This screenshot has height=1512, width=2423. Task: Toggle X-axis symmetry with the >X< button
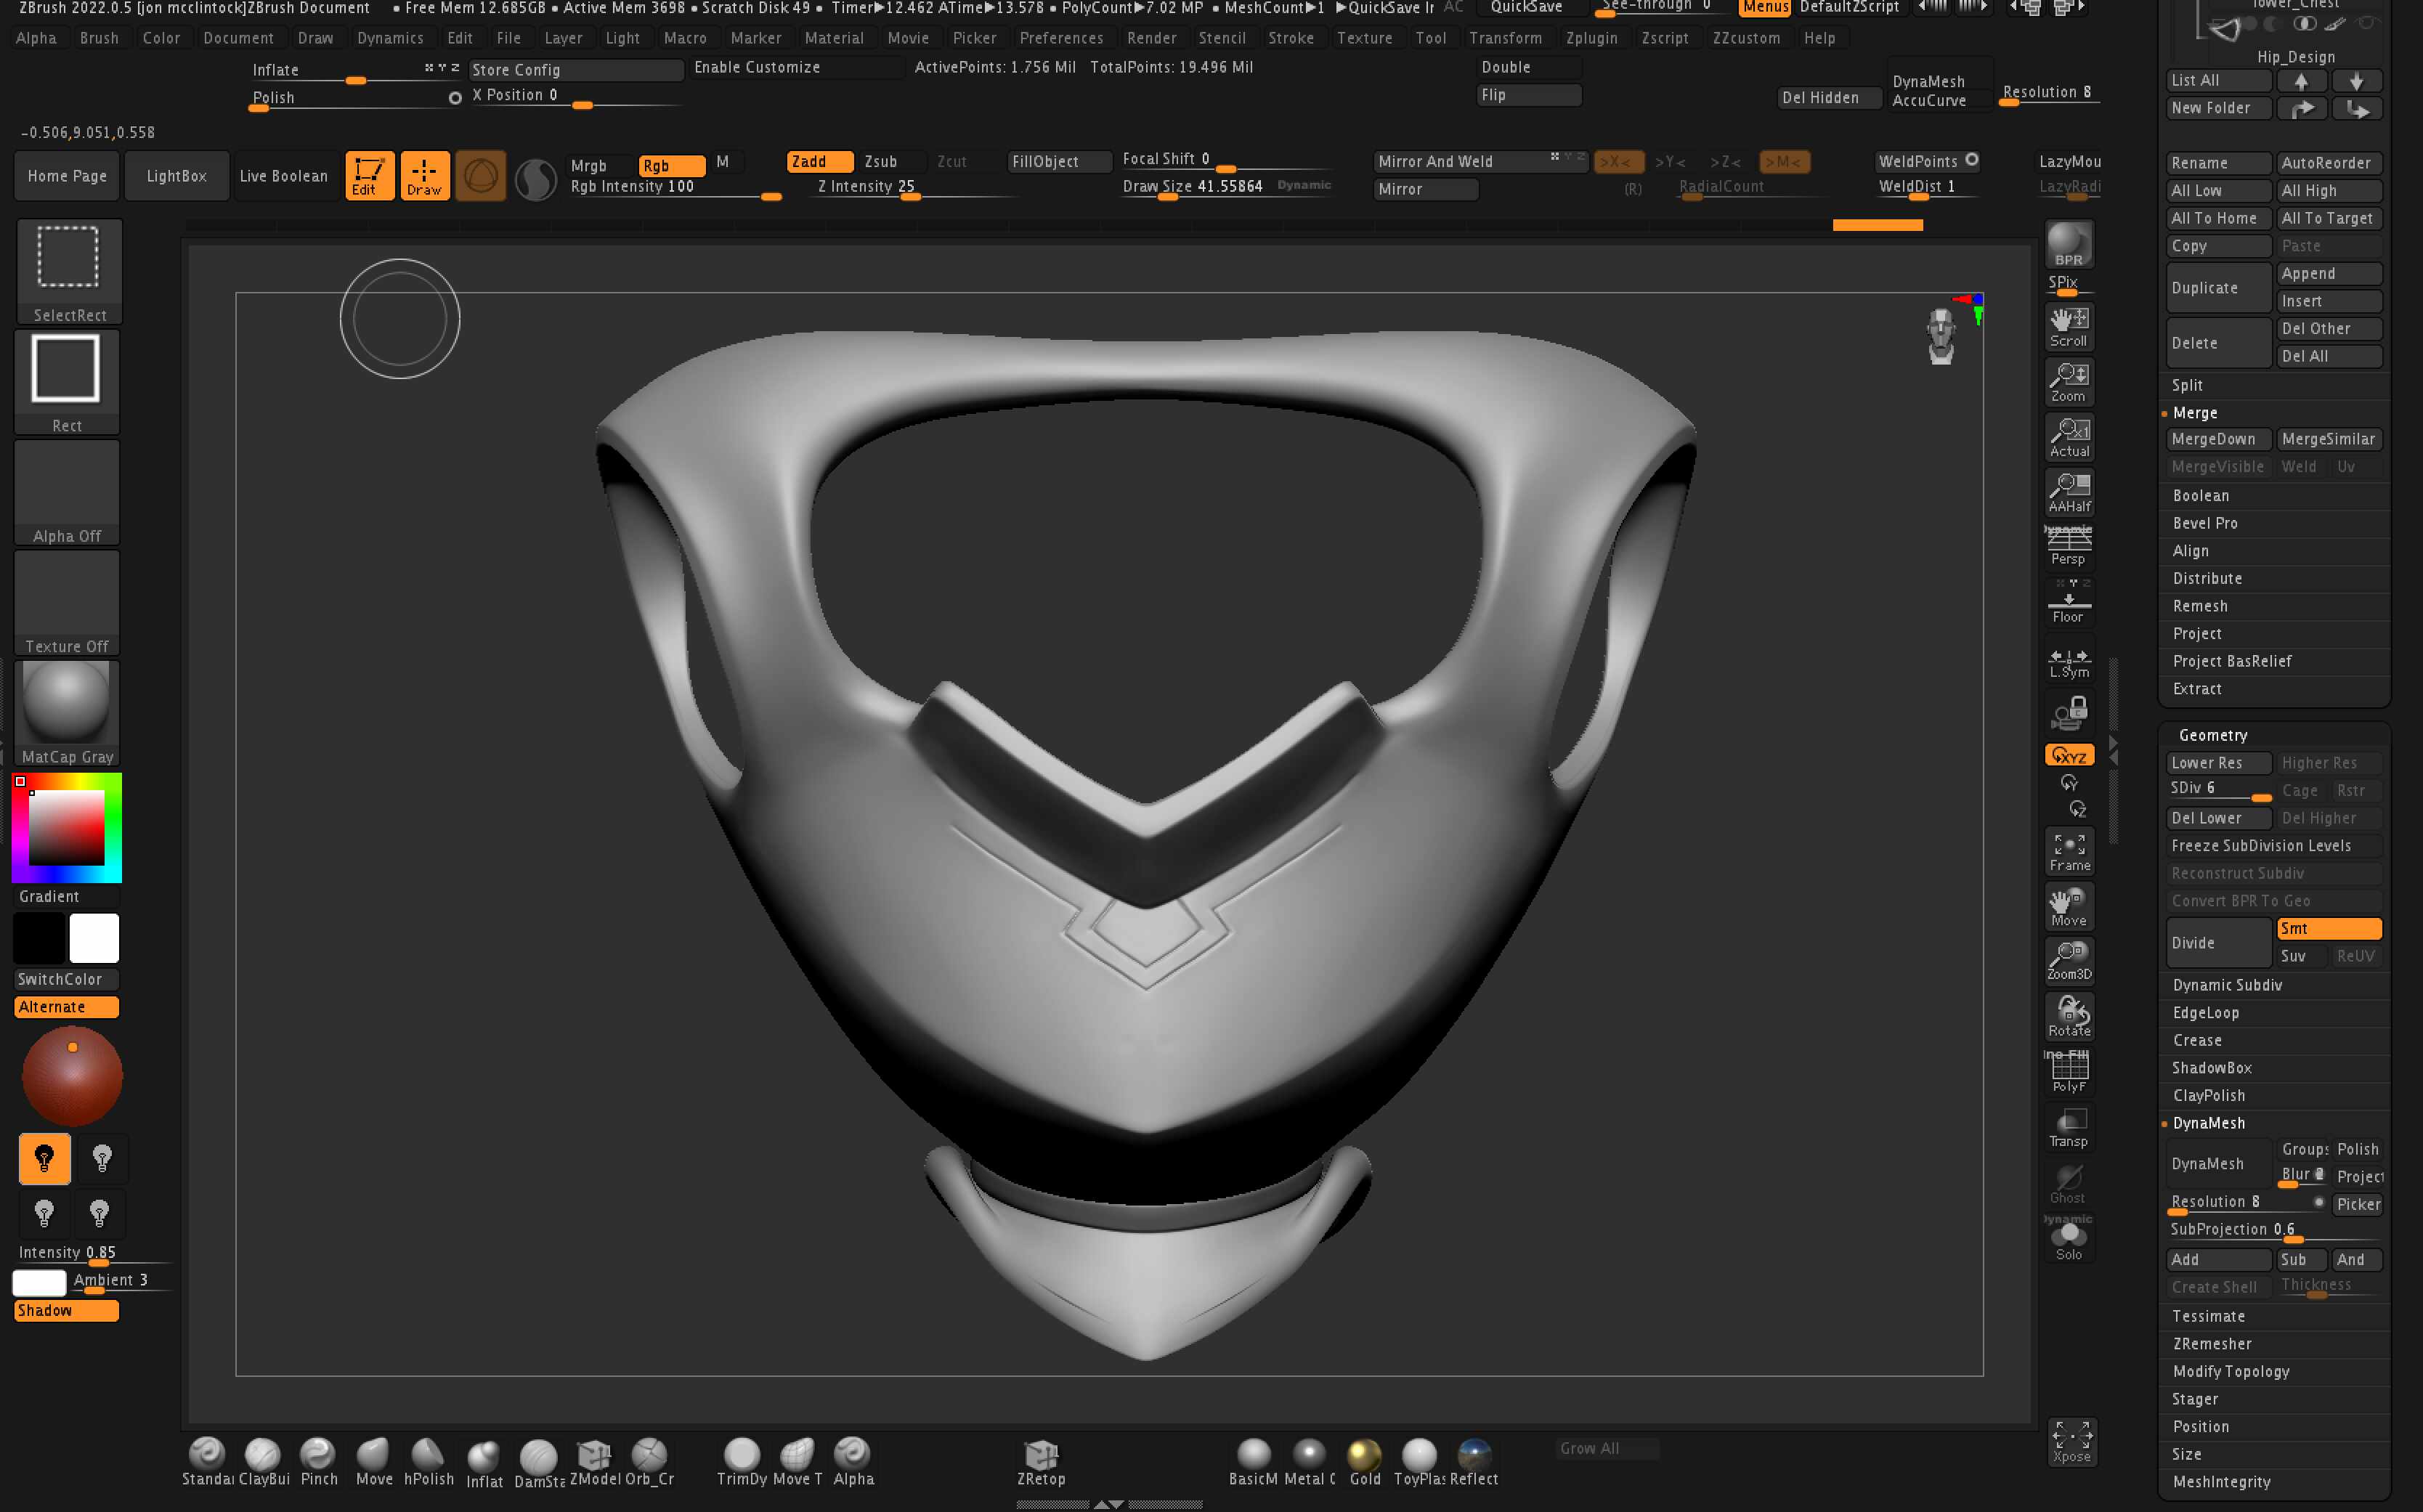pos(1618,160)
